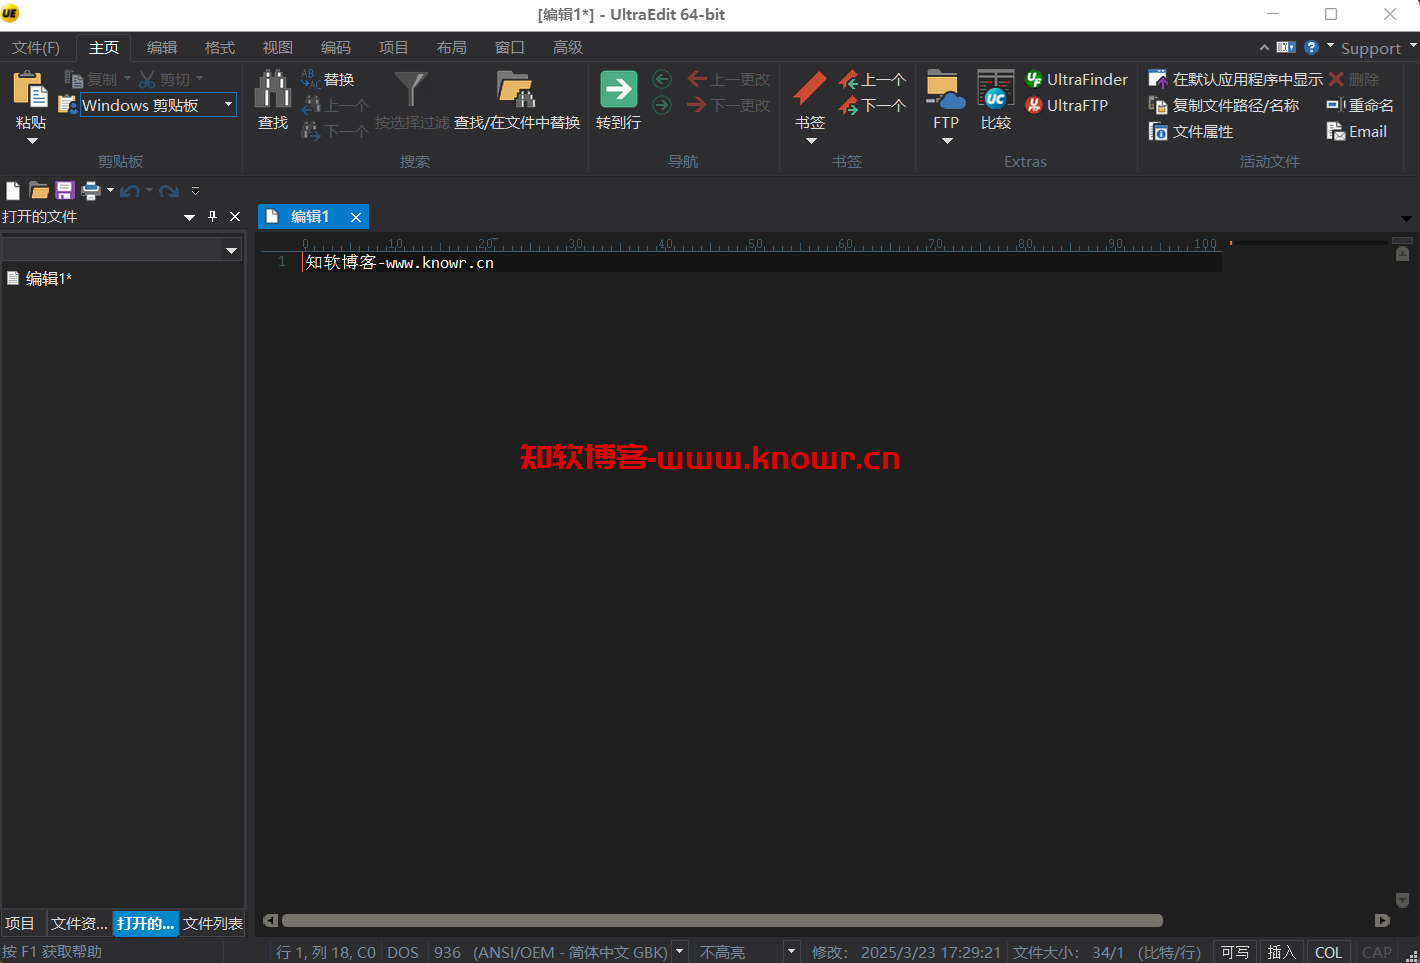Screen dimensions: 1420x963
Task: Click scroll right arrow of horizontal scrollbar
Action: (x=1382, y=920)
